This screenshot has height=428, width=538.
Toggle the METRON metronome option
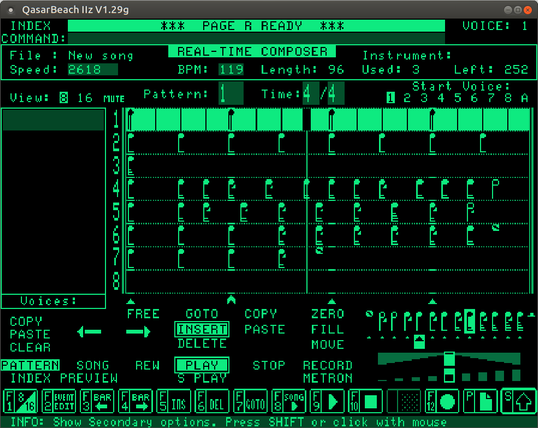click(328, 378)
